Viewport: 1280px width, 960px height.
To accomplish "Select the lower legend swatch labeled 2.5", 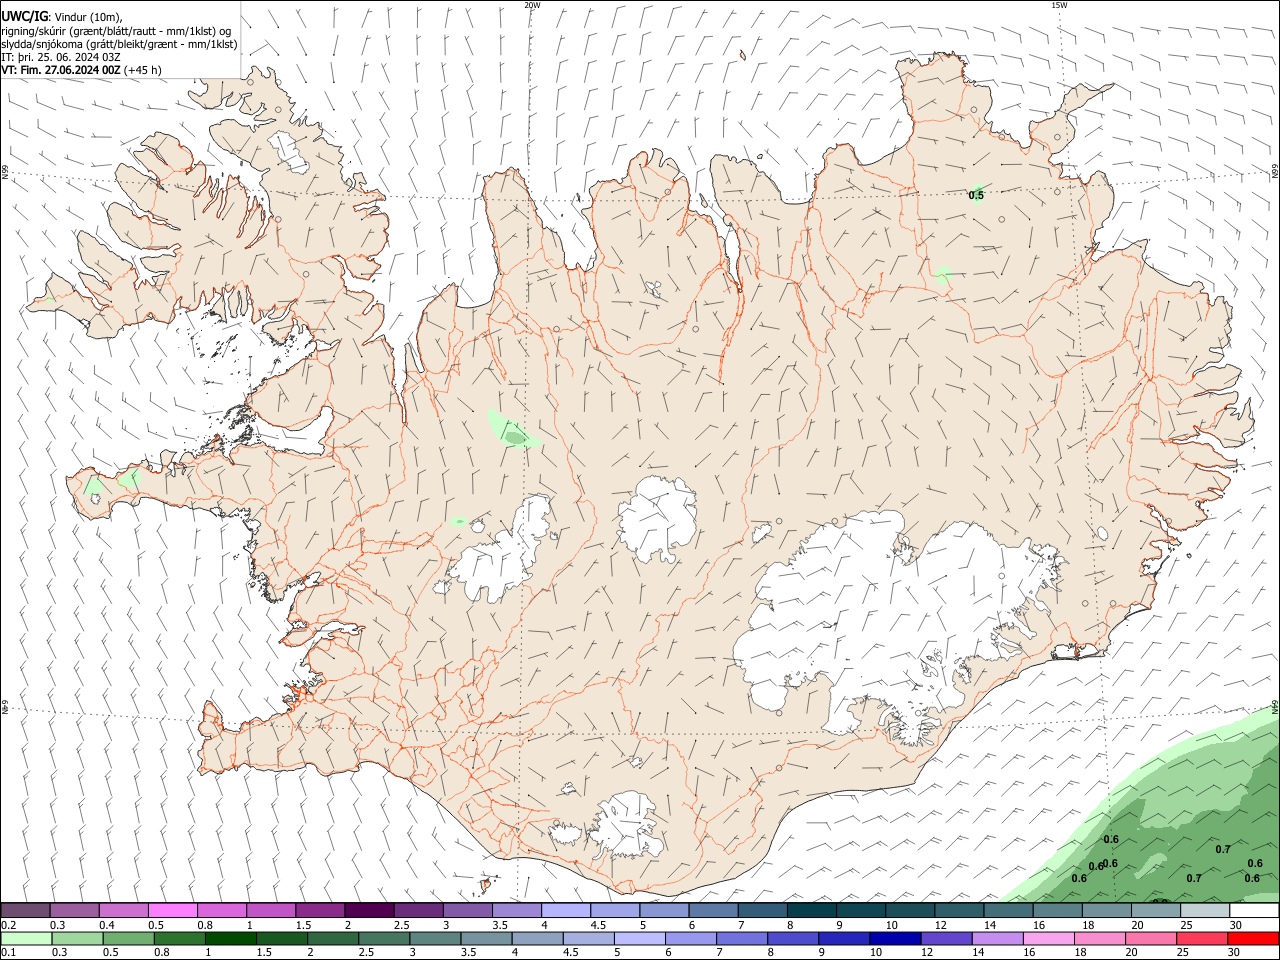I will point(384,938).
